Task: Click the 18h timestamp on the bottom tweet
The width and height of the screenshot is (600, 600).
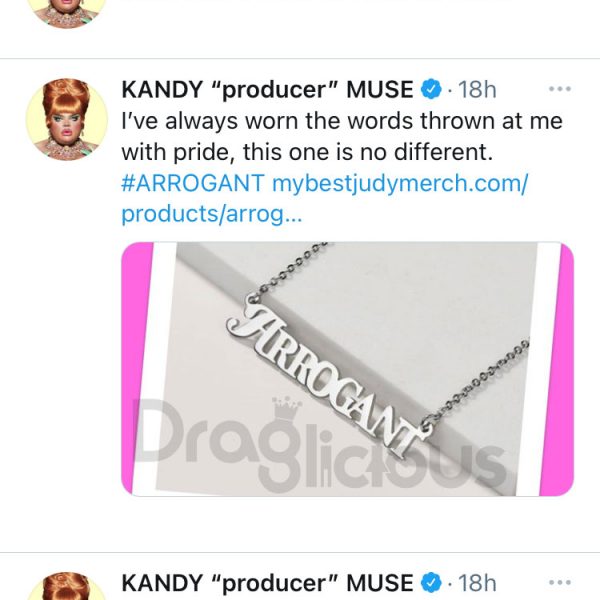Action: [477, 583]
